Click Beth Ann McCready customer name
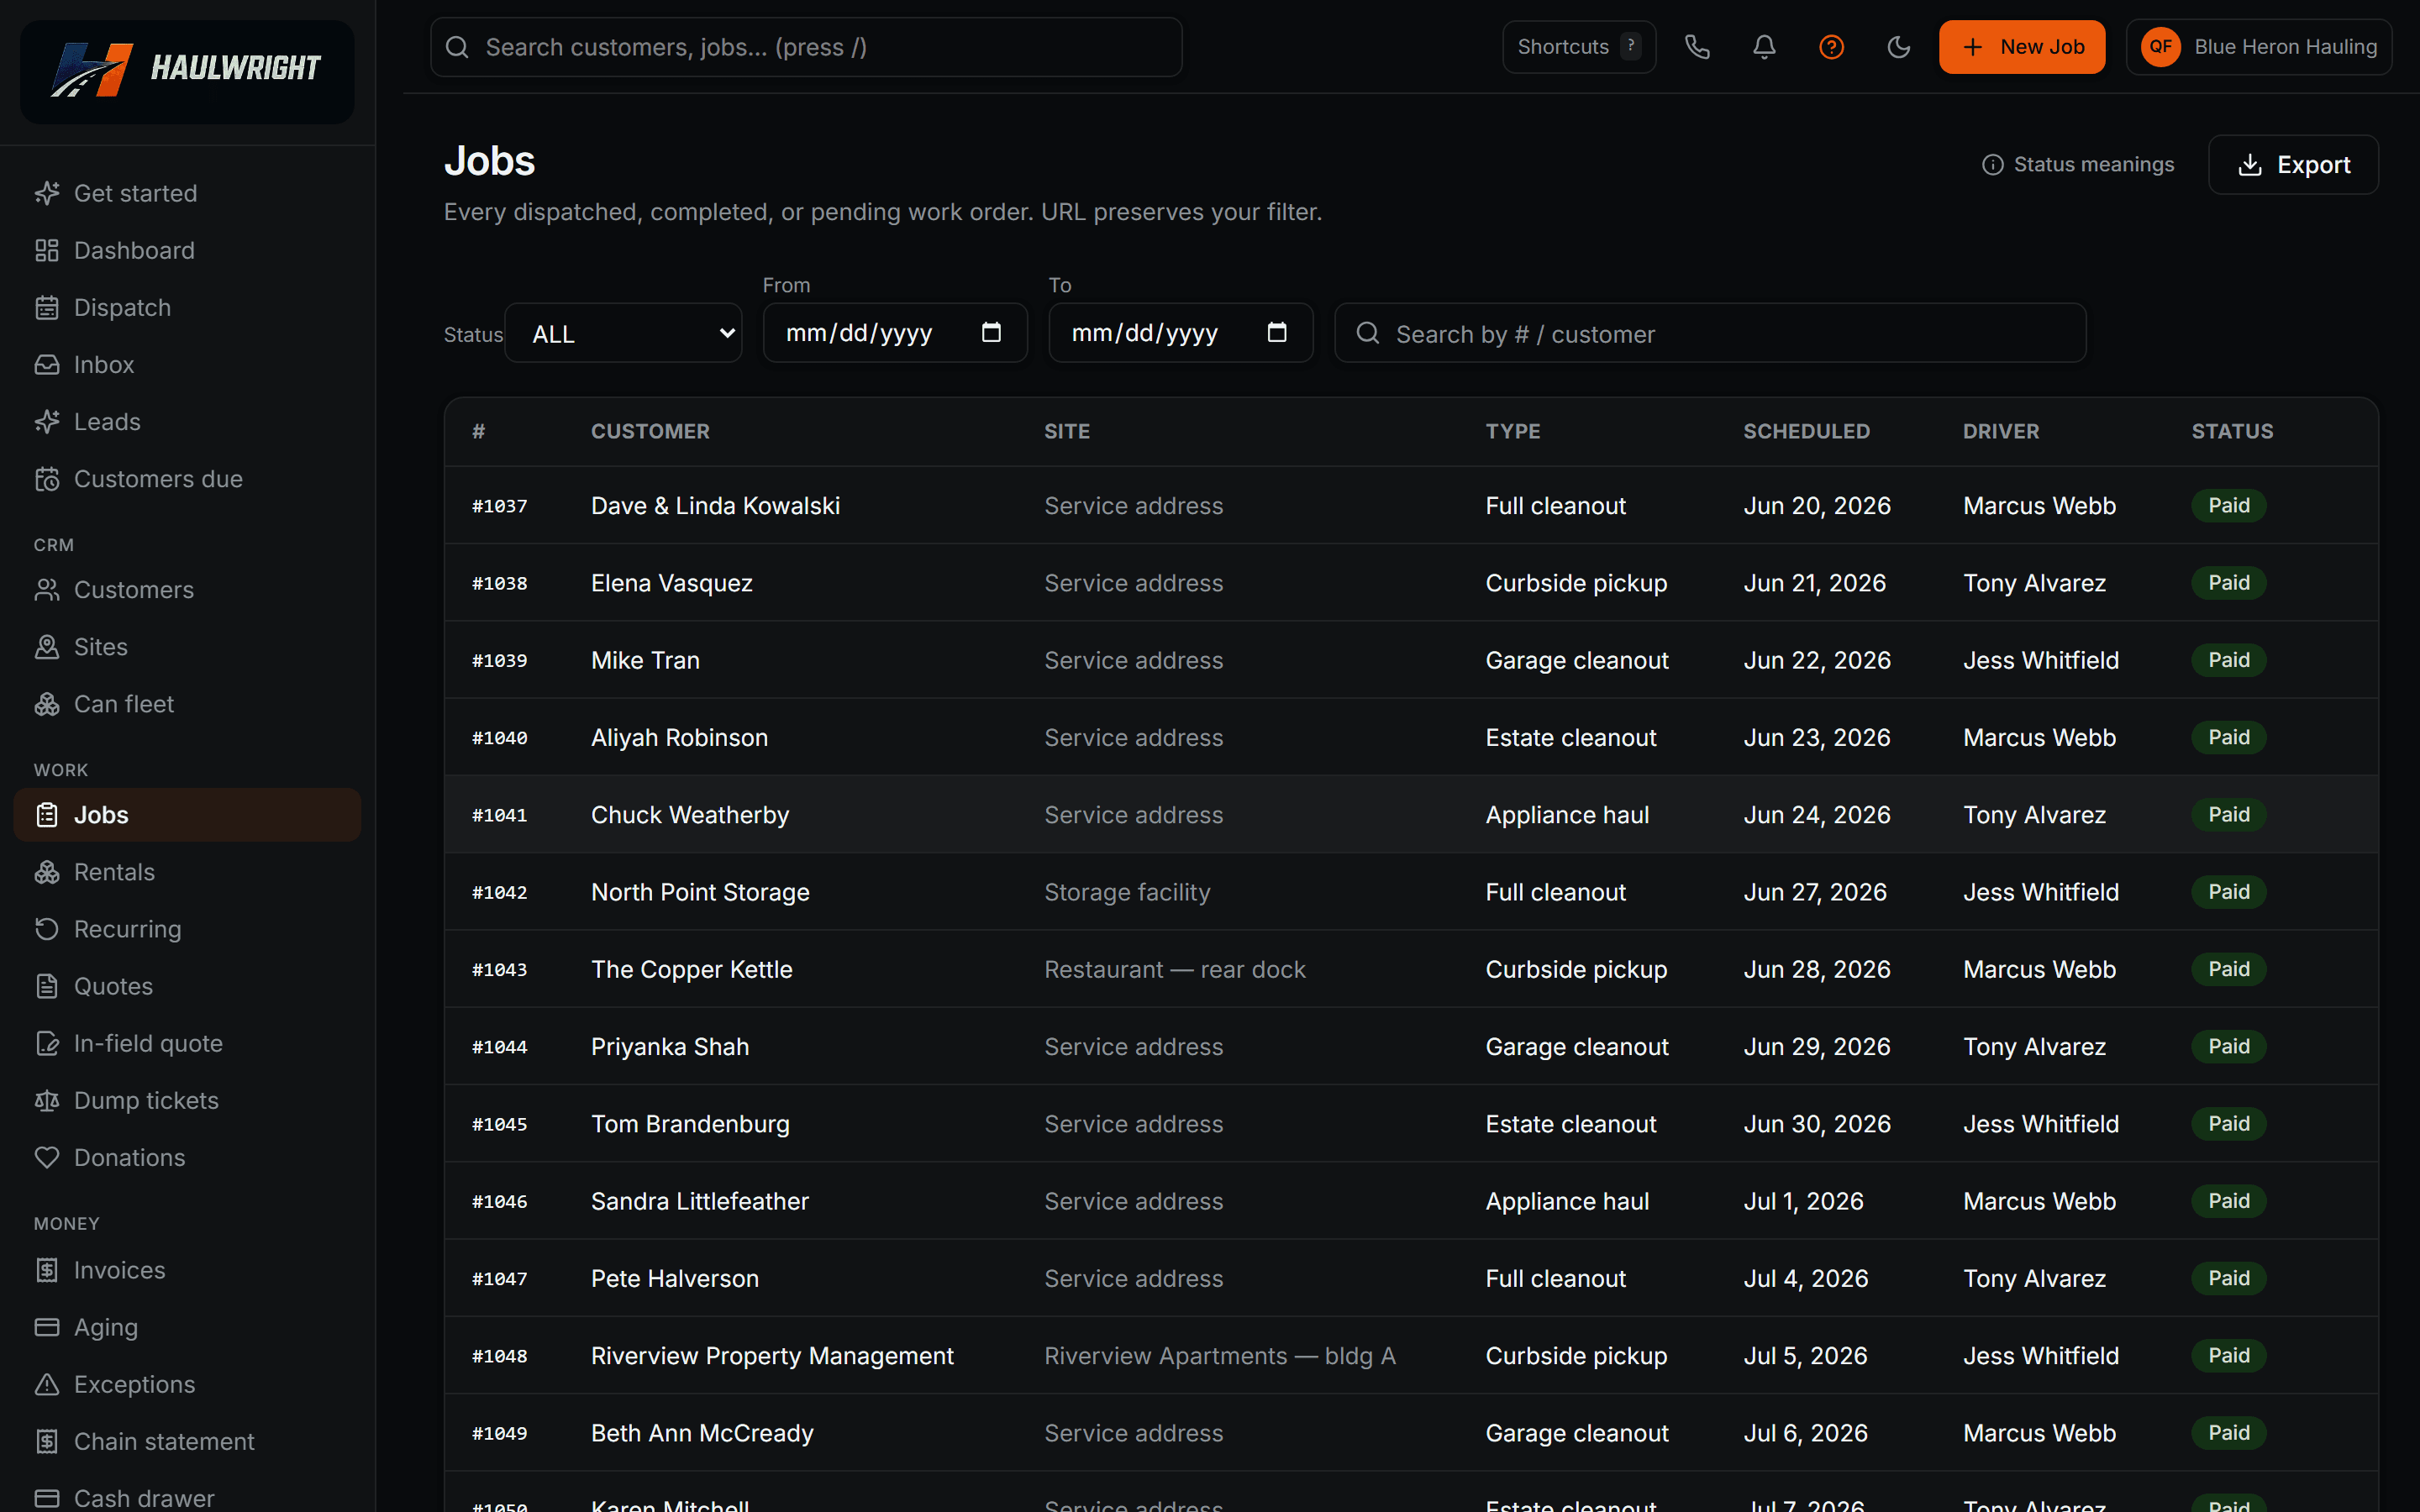This screenshot has width=2420, height=1512. tap(702, 1433)
